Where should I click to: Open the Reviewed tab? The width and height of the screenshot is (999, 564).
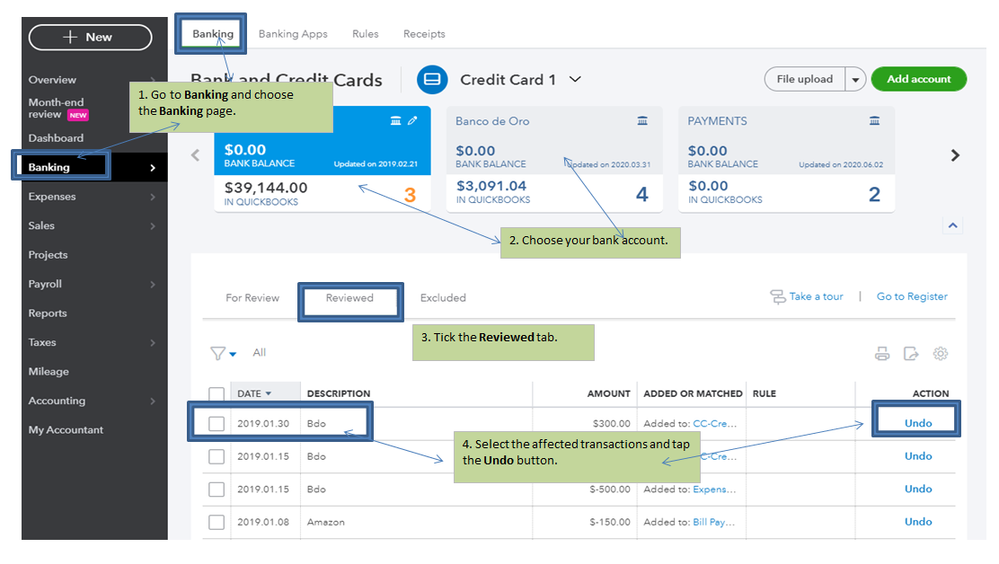(350, 298)
